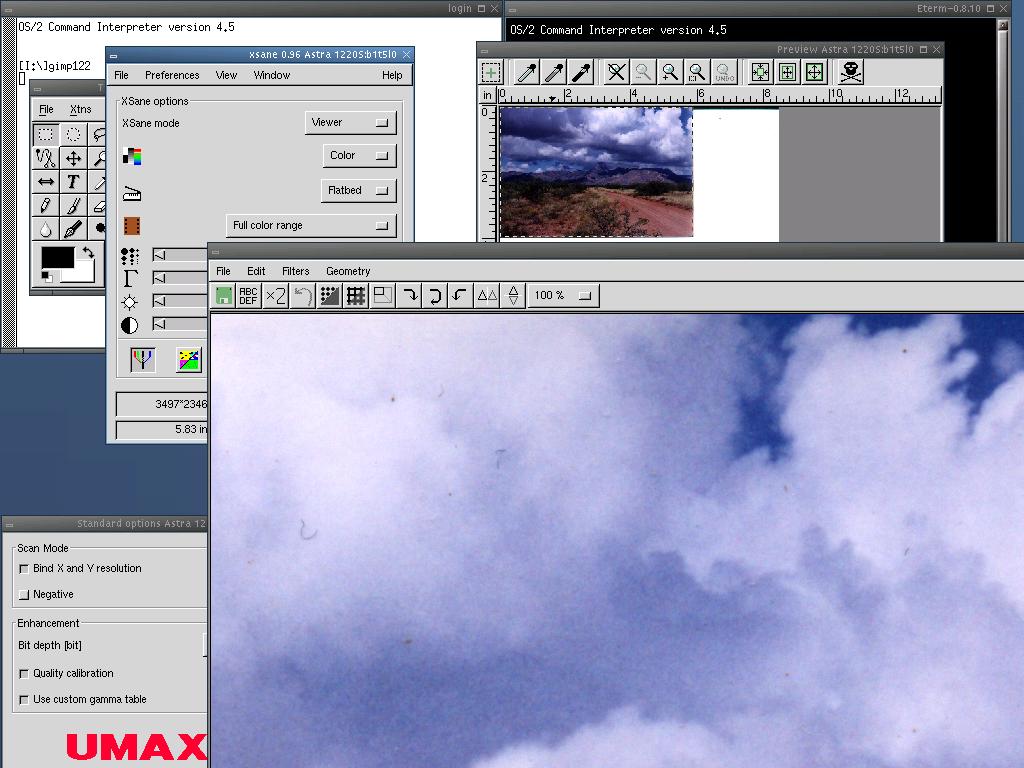Enable Bind X and Y resolution
The image size is (1024, 768).
[24, 569]
